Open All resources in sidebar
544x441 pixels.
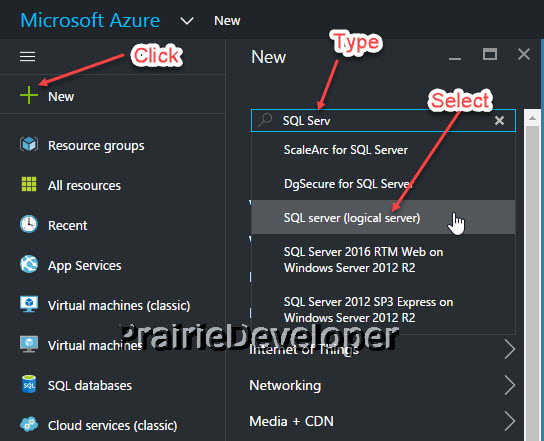click(84, 185)
